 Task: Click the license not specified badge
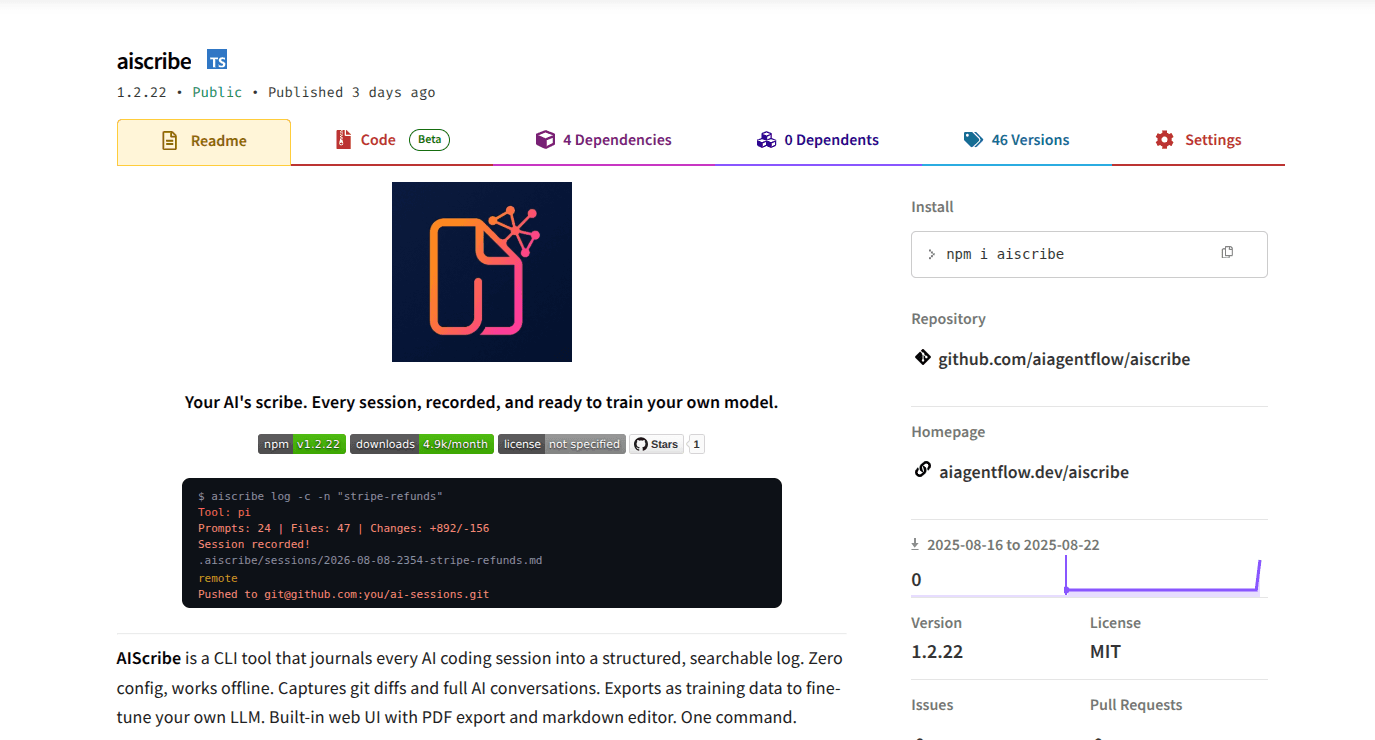click(x=562, y=444)
